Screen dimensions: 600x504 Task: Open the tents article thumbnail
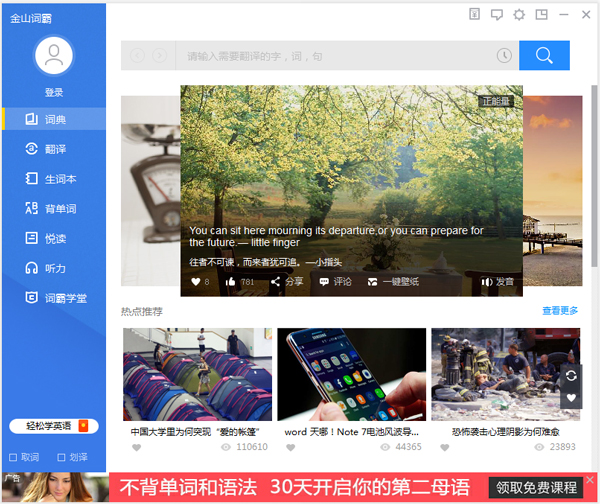pyautogui.click(x=197, y=374)
